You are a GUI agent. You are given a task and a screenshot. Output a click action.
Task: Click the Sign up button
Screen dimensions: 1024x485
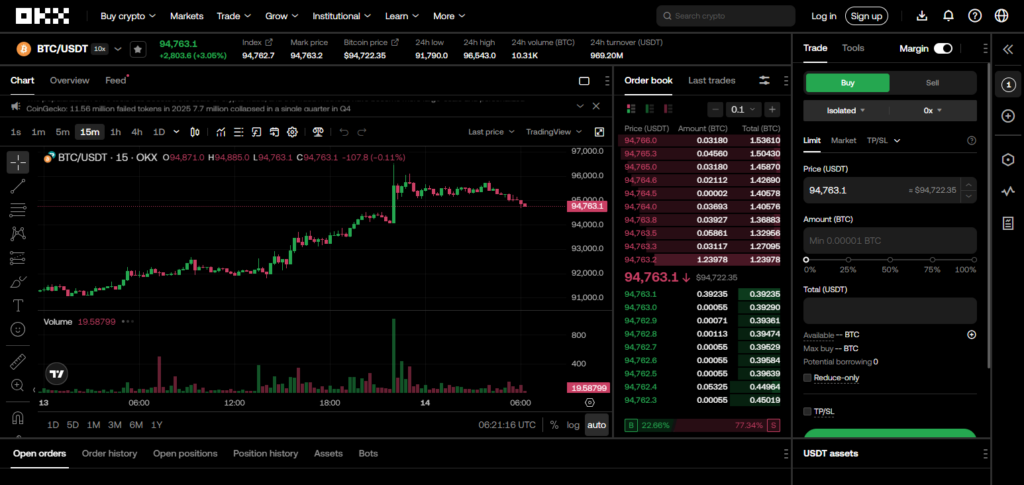[866, 16]
